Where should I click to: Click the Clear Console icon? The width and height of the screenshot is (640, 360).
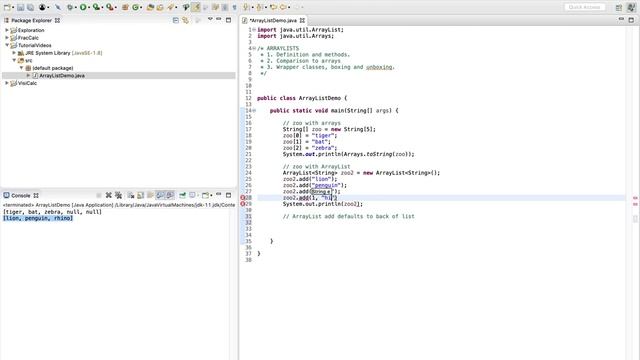(x=131, y=195)
